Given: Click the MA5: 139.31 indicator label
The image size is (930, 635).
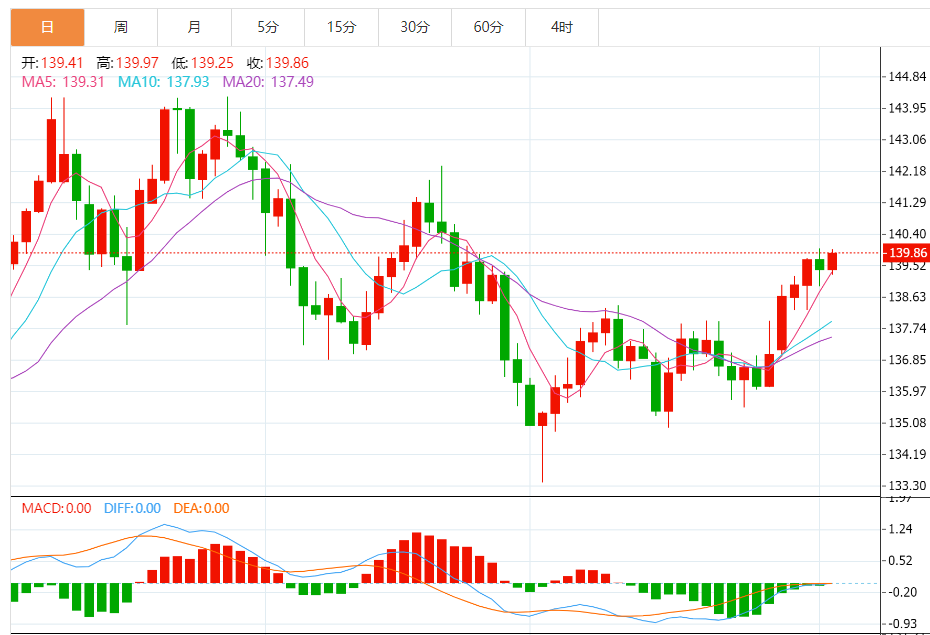Looking at the screenshot, I should pos(63,82).
